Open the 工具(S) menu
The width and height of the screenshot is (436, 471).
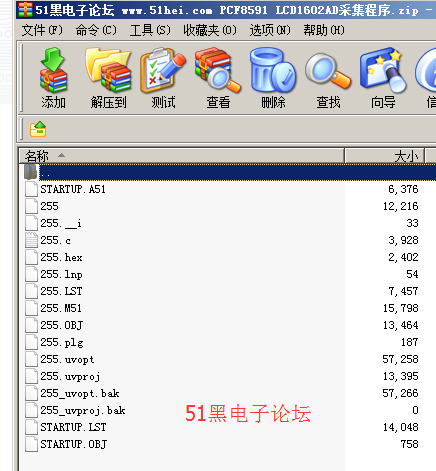(x=150, y=30)
